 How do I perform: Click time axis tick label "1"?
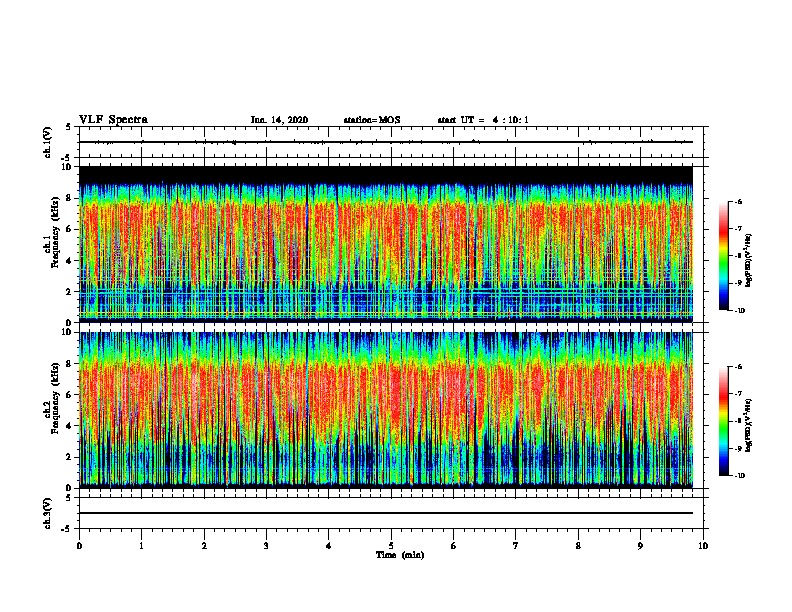(142, 546)
